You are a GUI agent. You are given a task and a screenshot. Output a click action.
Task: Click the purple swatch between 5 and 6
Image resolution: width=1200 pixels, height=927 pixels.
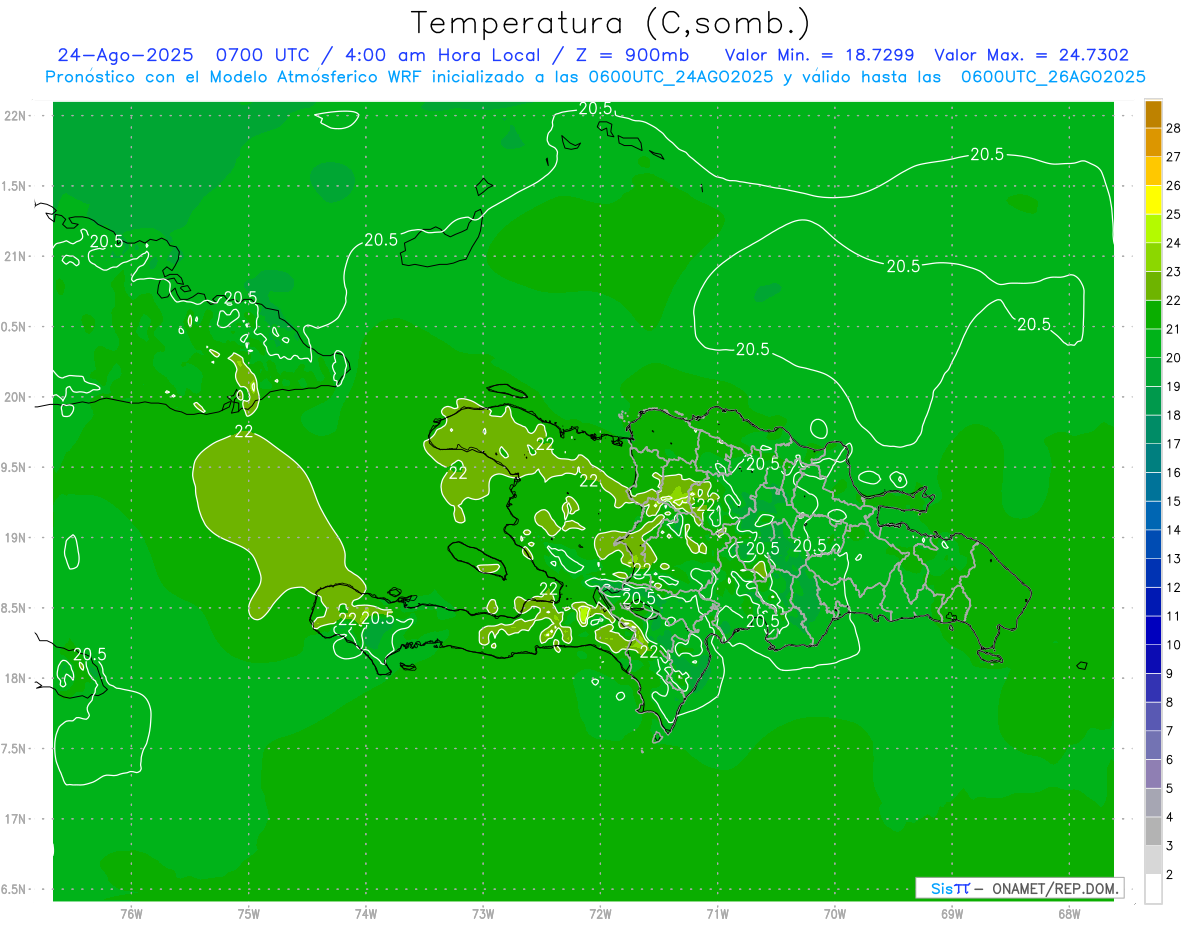1154,774
